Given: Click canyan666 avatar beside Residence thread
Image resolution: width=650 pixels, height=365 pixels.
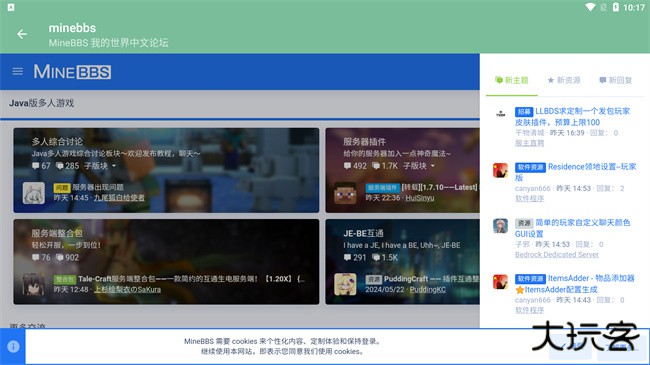Looking at the screenshot, I should 500,170.
